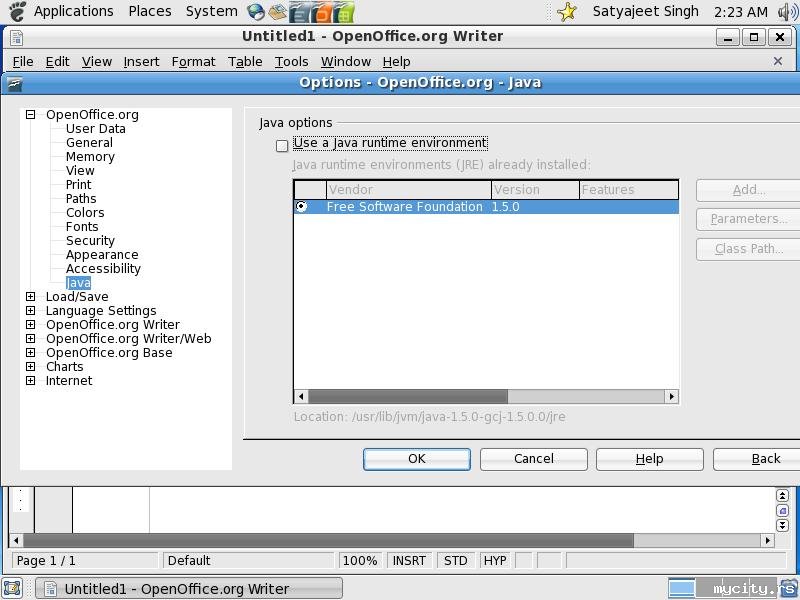This screenshot has width=800, height=600.
Task: Select User Data in the options tree
Action: point(95,129)
